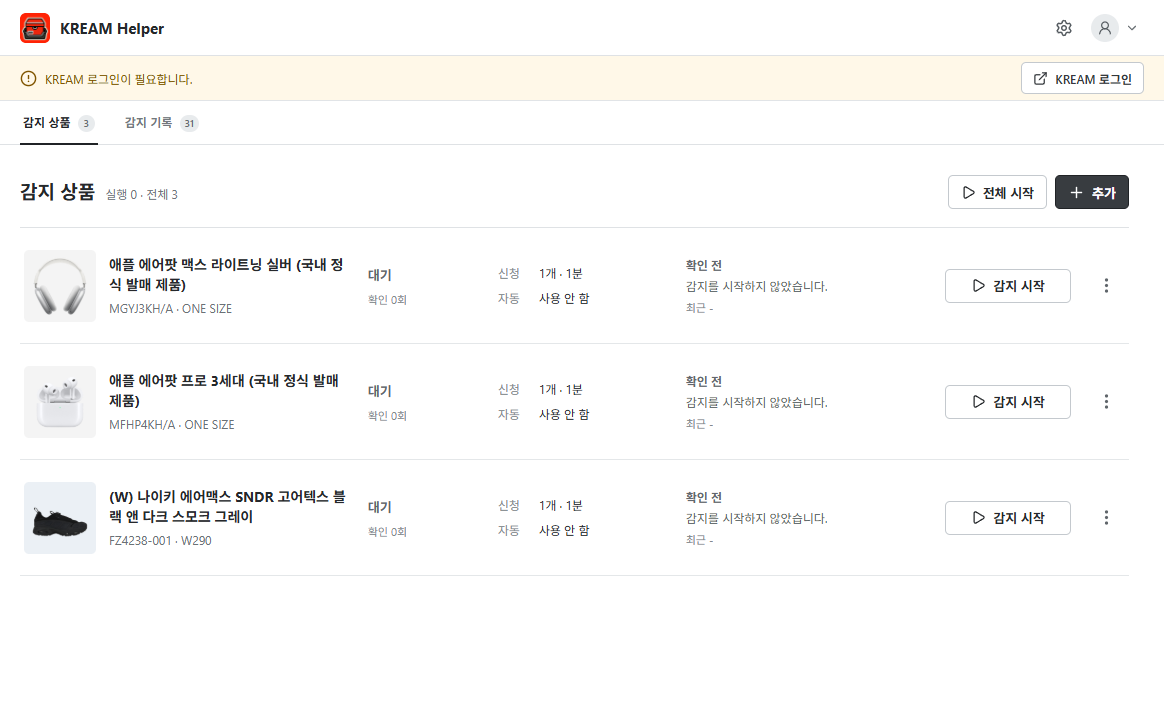1164x721 pixels.
Task: Click the 실행 0 · 전체 3 summary text
Action: tap(142, 195)
